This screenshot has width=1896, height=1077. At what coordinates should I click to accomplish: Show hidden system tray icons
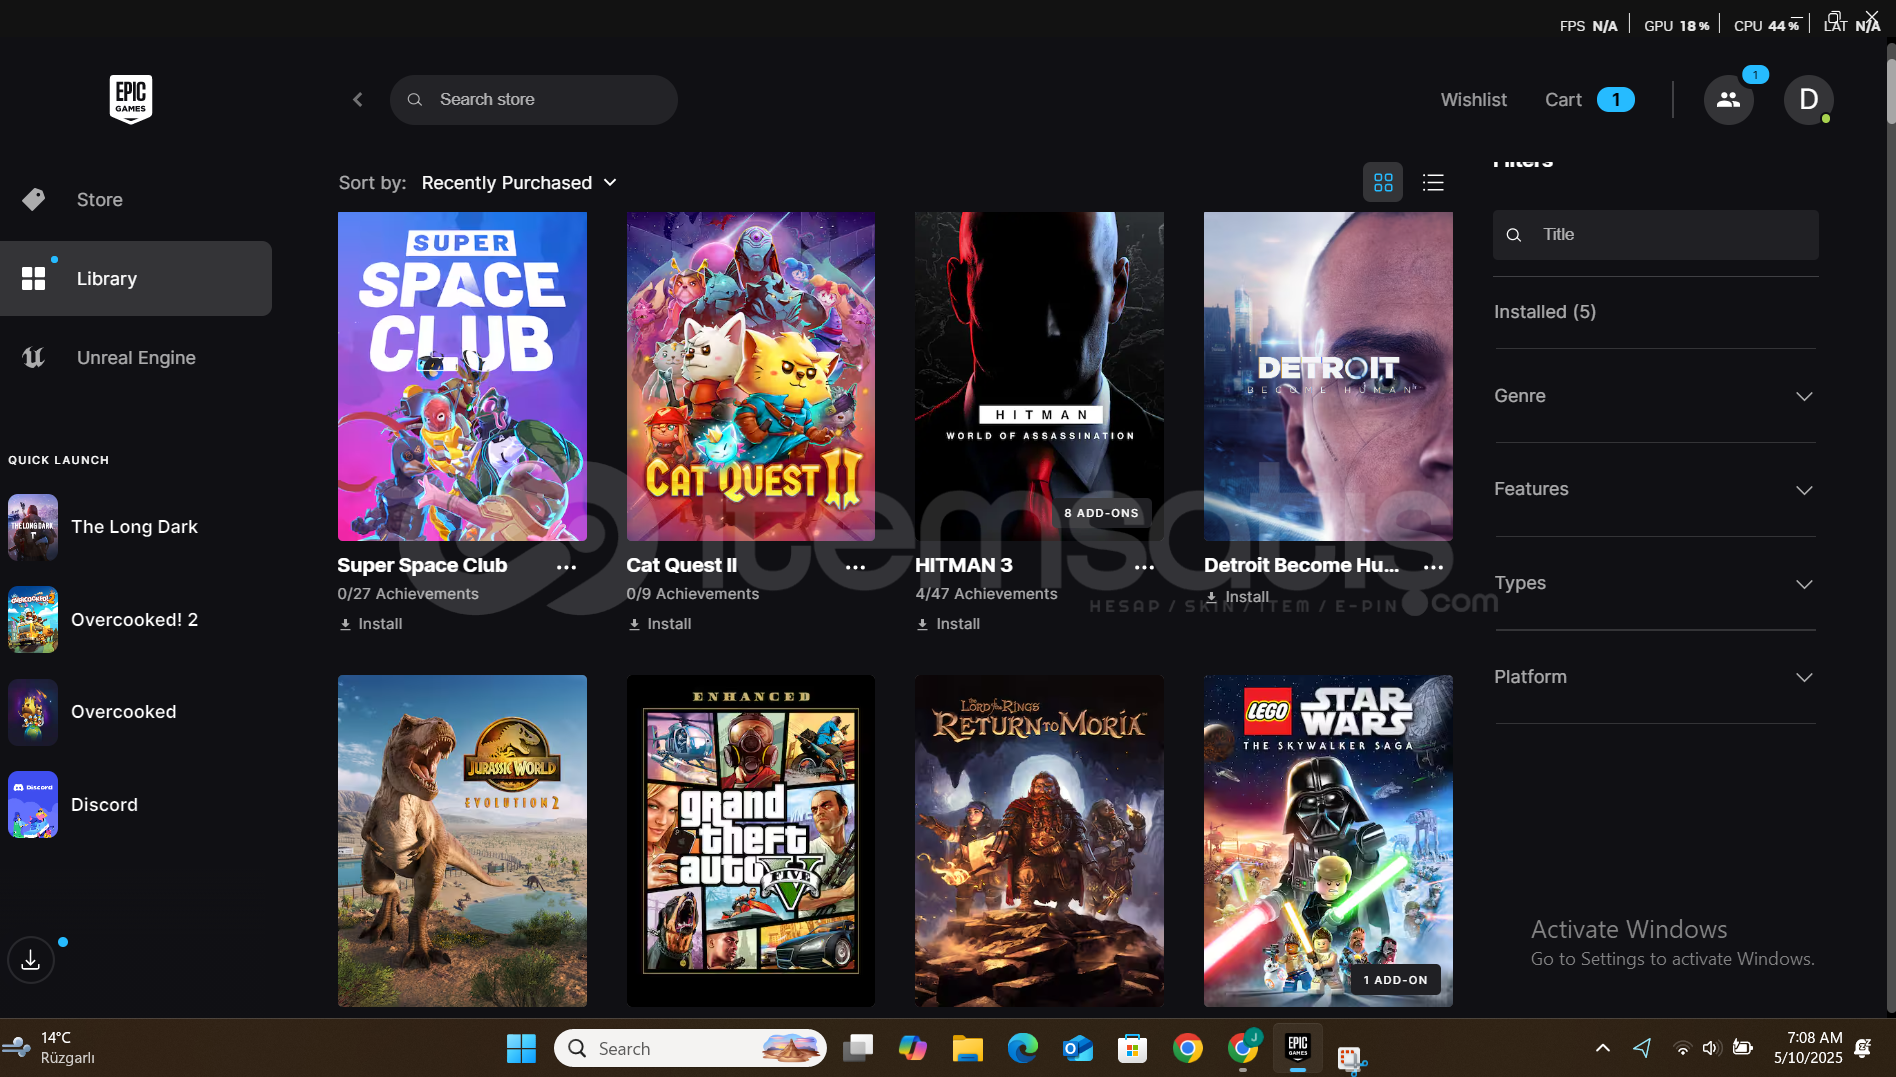(1602, 1048)
